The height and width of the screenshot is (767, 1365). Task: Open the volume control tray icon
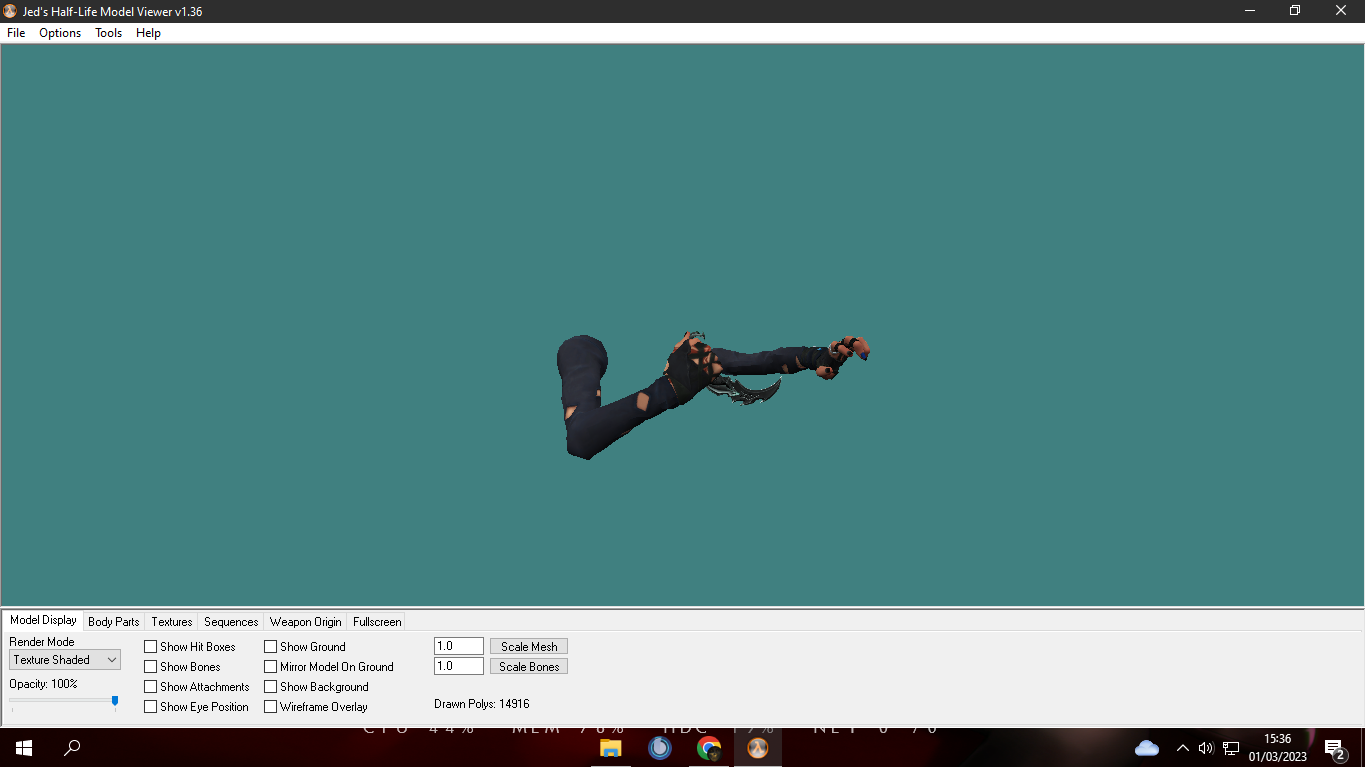coord(1206,748)
